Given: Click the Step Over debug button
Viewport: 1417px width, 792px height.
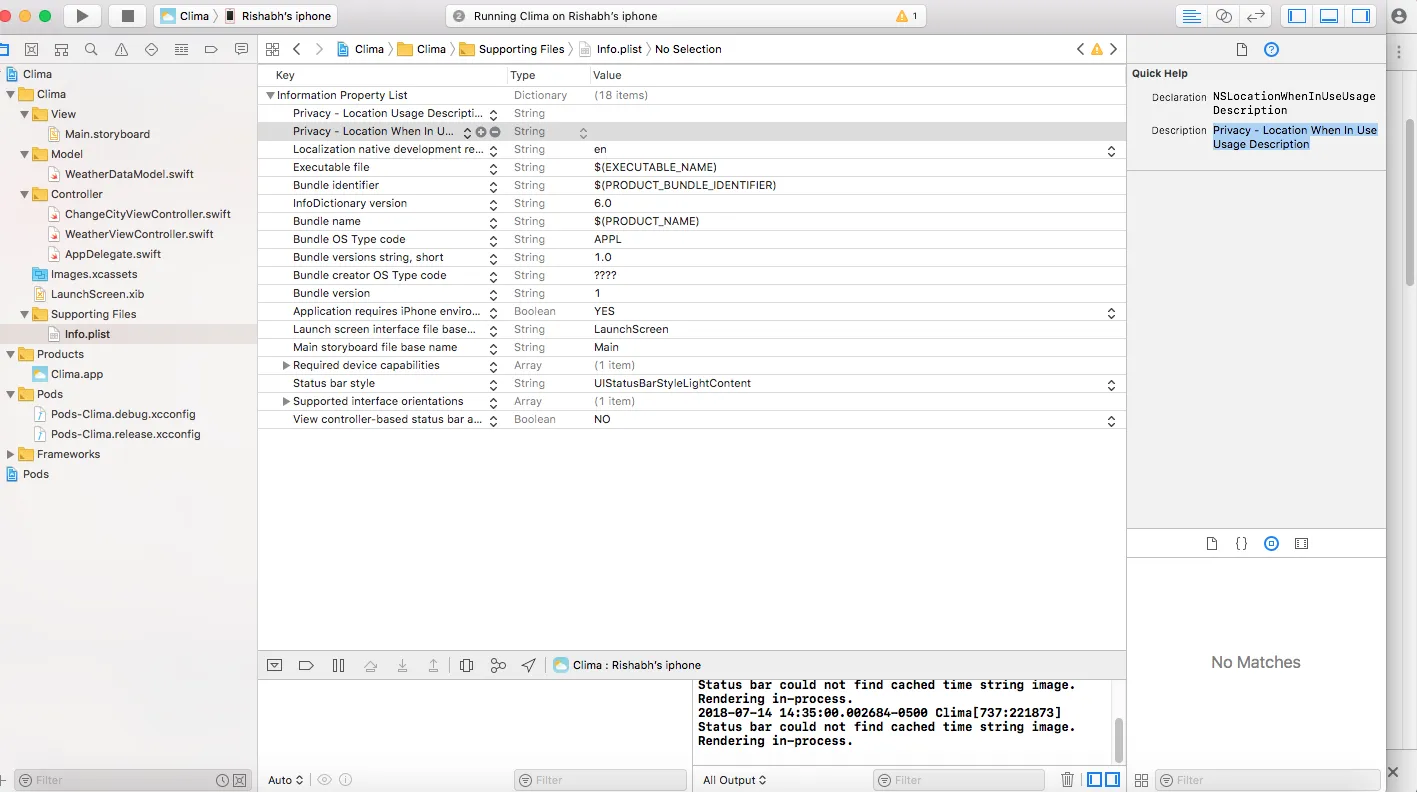Looking at the screenshot, I should click(x=370, y=665).
